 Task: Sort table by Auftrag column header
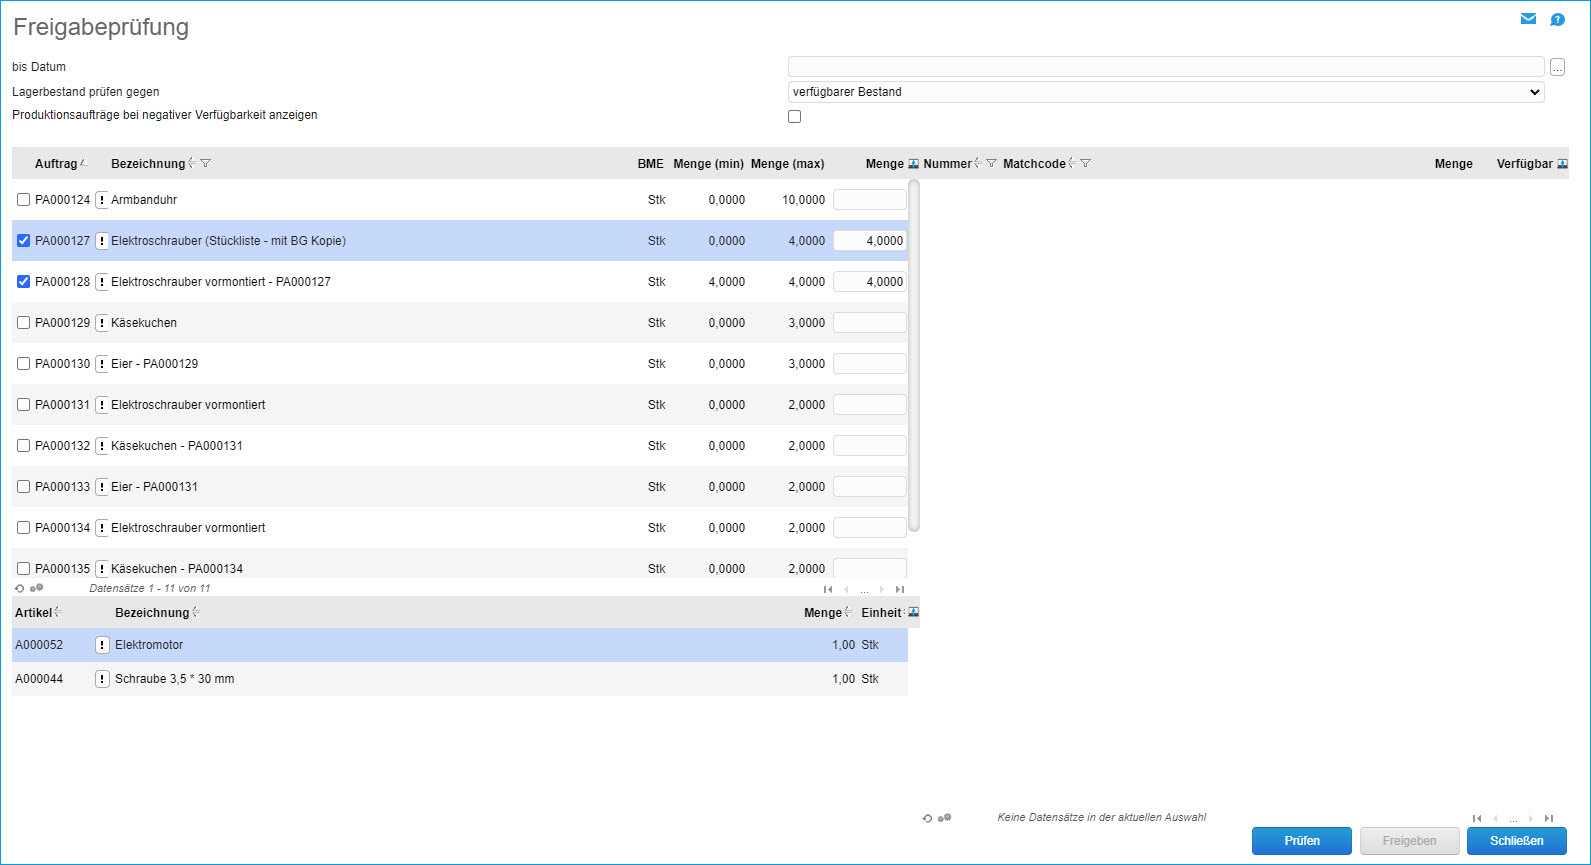pos(56,164)
